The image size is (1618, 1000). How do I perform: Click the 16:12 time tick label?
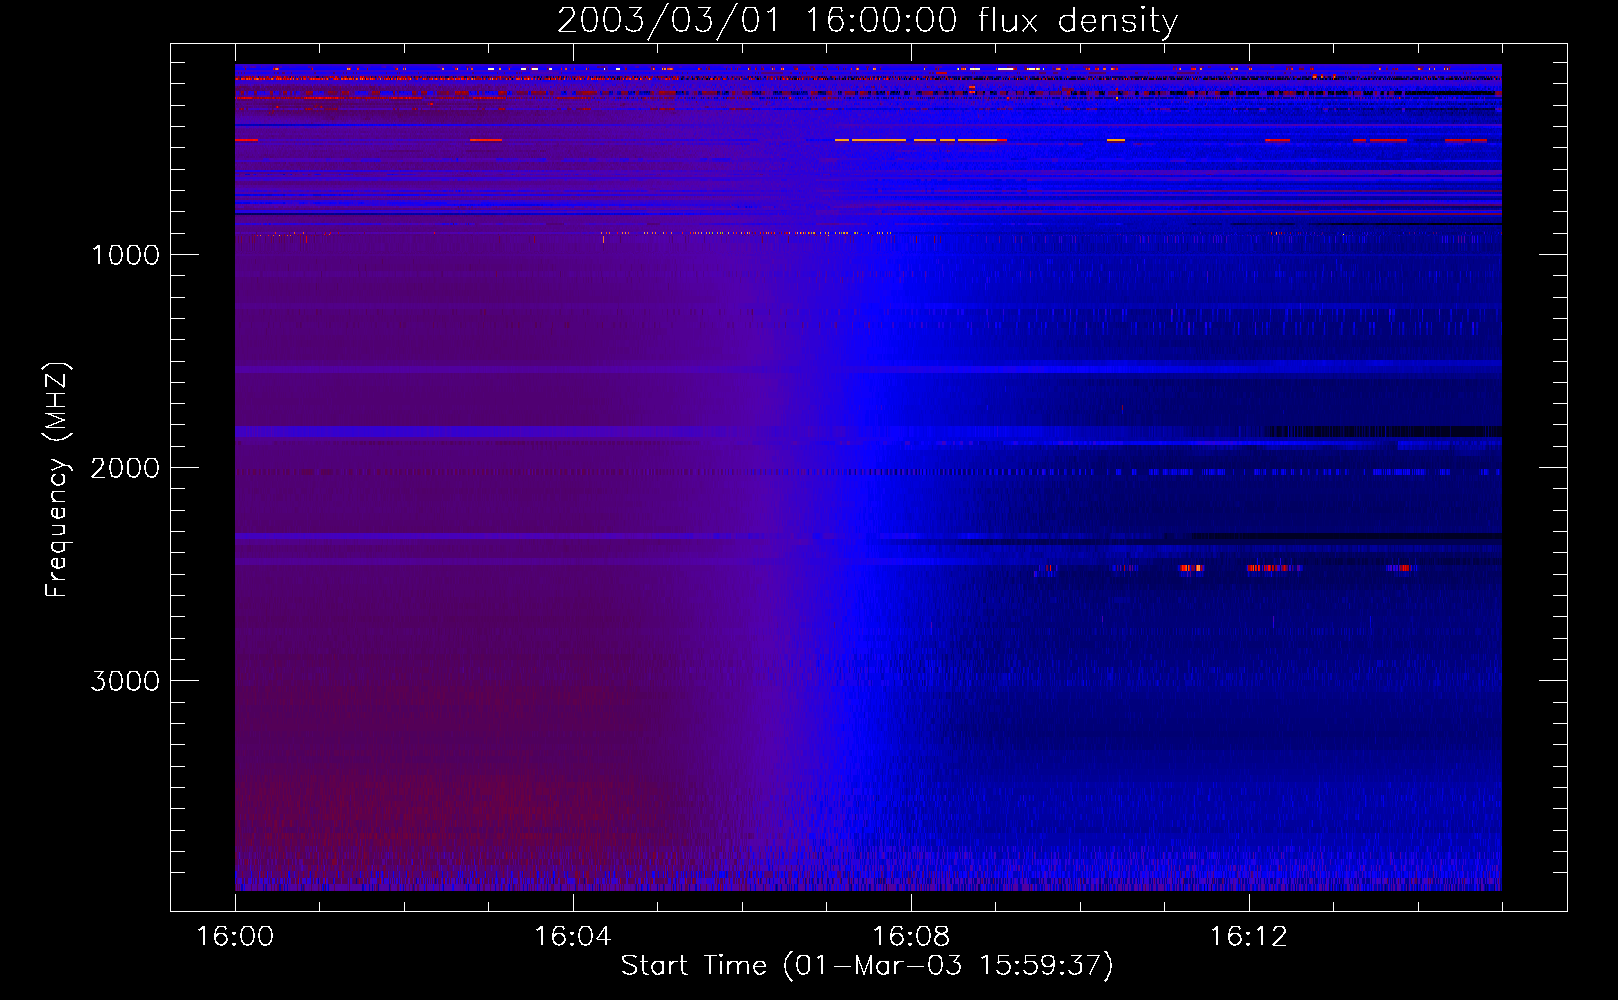tap(1249, 937)
